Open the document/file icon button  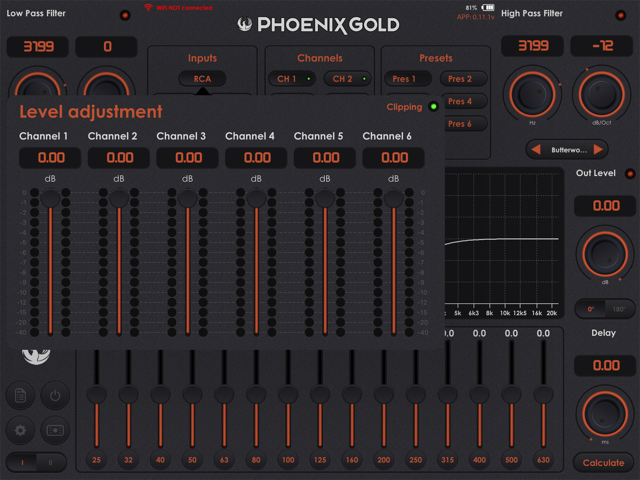click(20, 395)
